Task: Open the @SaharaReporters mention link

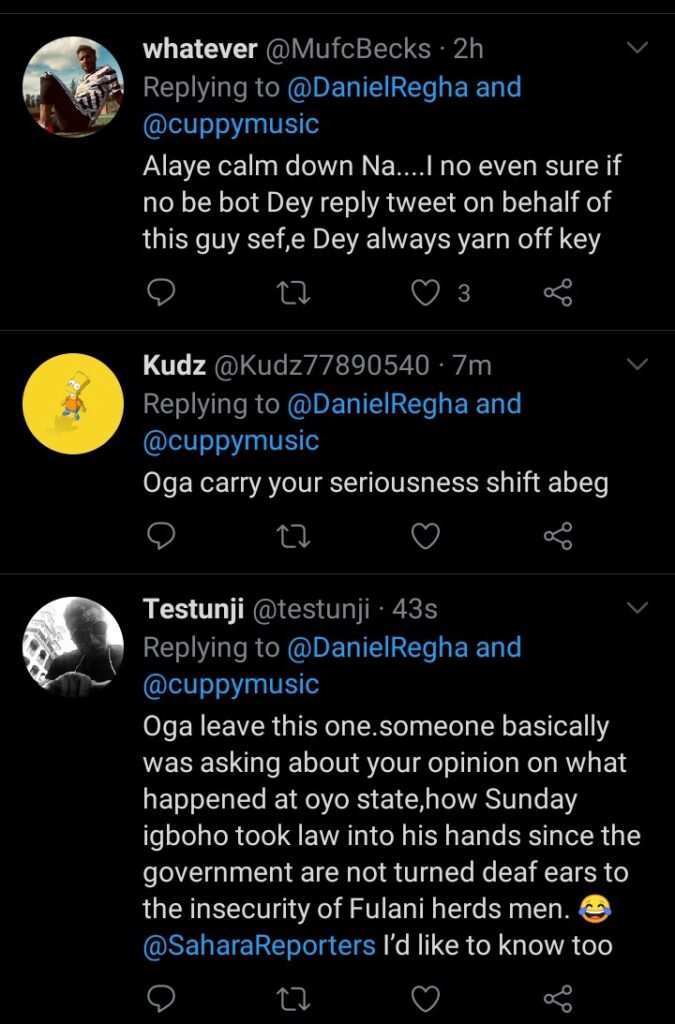Action: pyautogui.click(x=259, y=945)
